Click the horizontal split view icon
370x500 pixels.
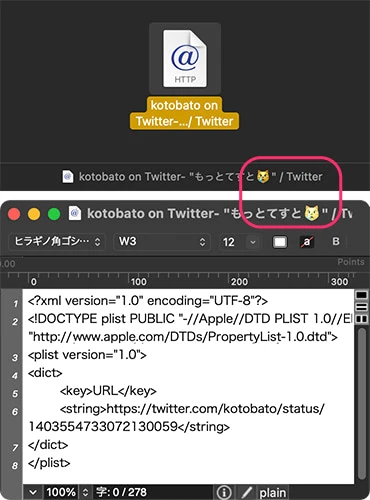[362, 307]
